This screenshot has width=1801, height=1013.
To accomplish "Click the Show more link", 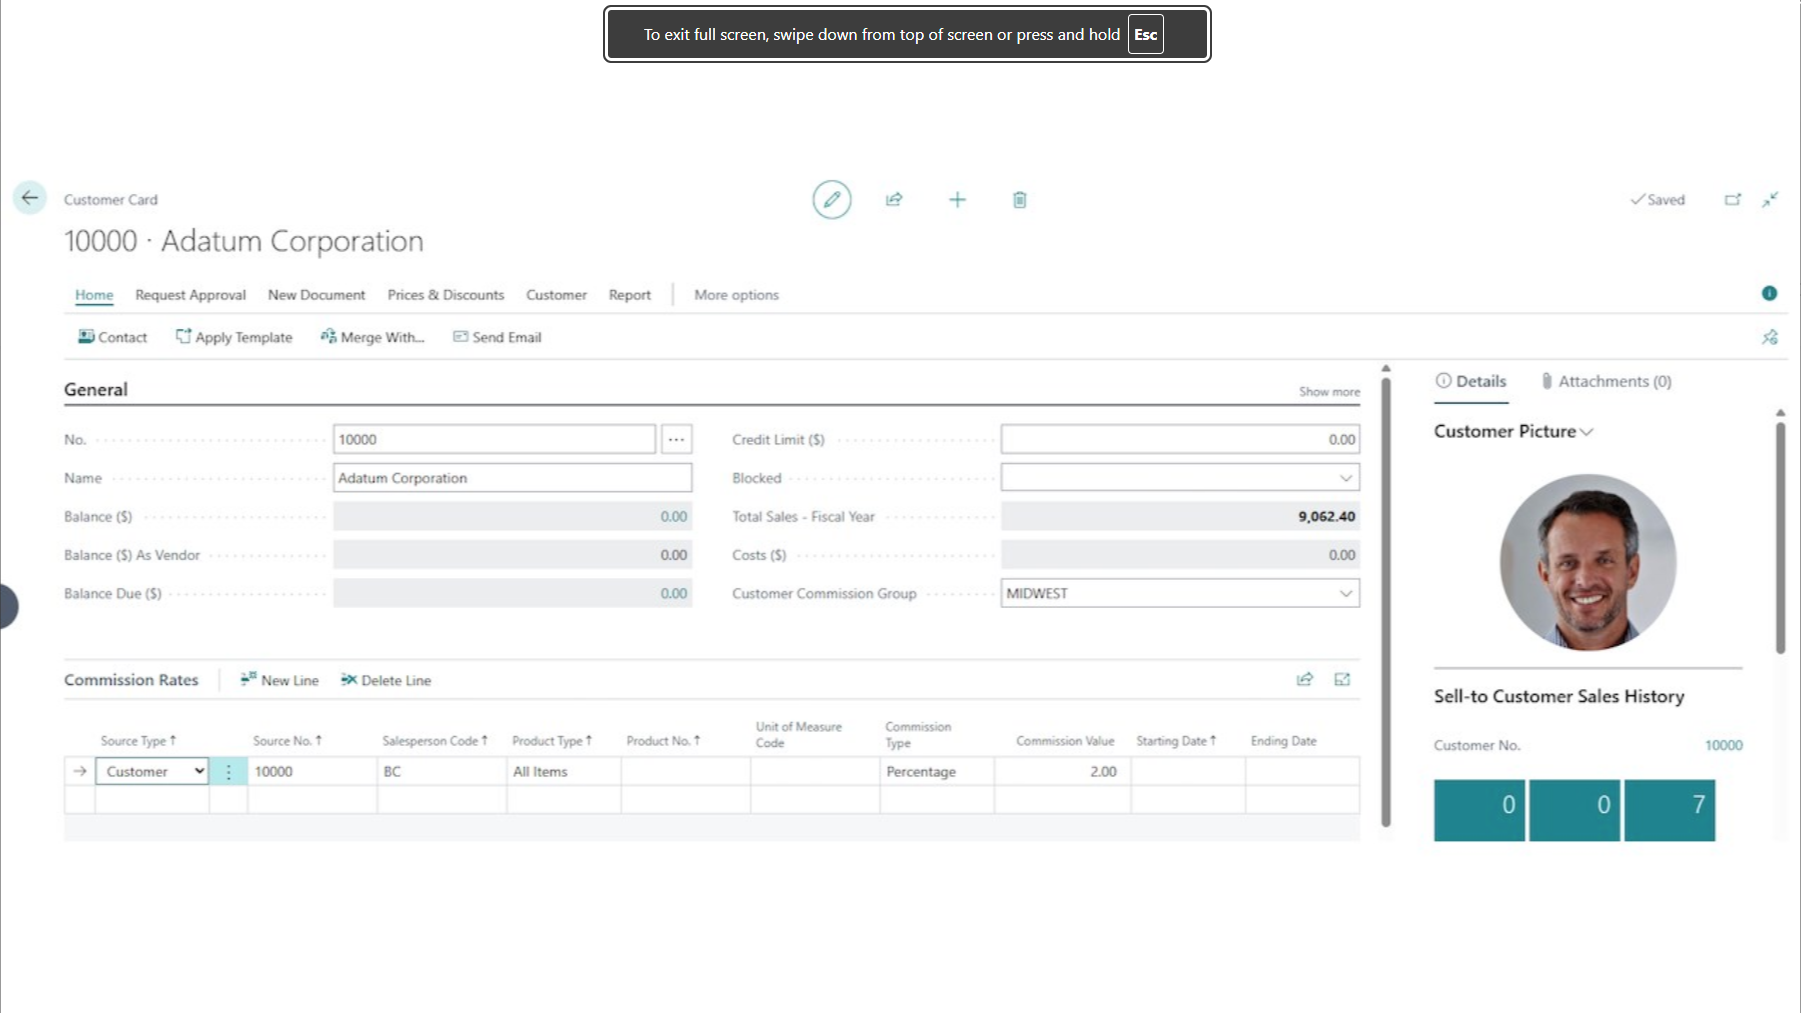I will click(x=1328, y=392).
